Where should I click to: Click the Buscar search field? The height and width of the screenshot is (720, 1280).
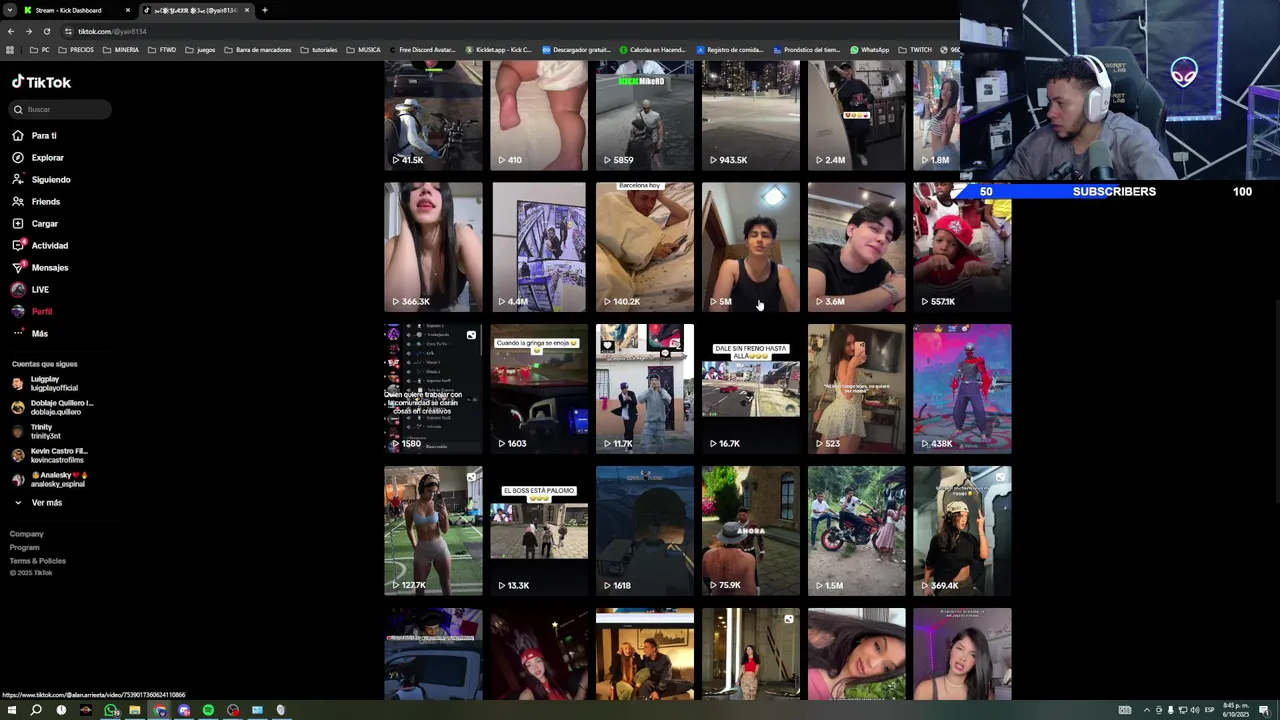tap(60, 109)
